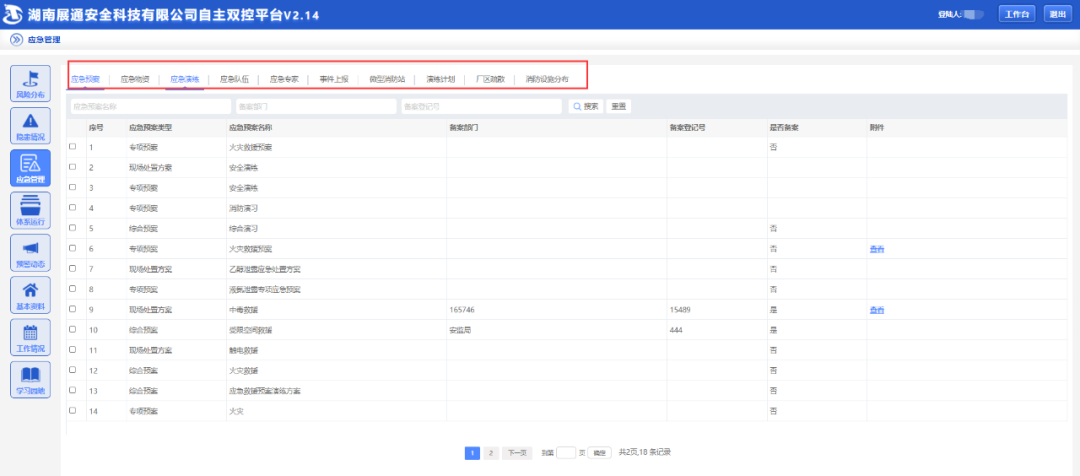The width and height of the screenshot is (1080, 476).
Task: Click the 搜索 search button
Action: point(586,107)
